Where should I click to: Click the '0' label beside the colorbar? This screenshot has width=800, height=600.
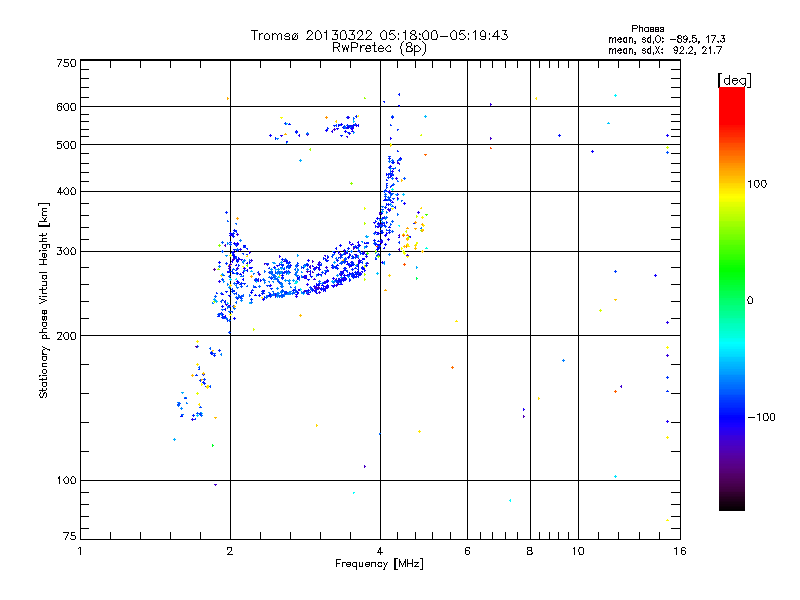pos(750,301)
